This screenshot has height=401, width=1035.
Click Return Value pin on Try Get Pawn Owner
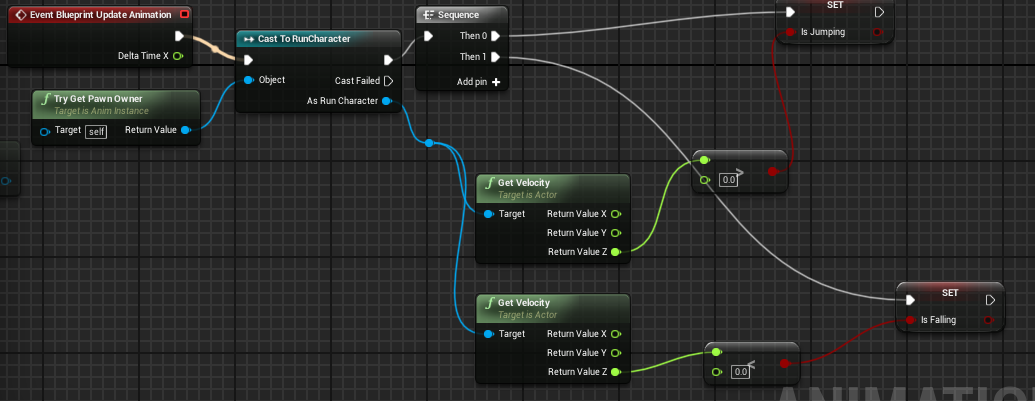pos(186,130)
